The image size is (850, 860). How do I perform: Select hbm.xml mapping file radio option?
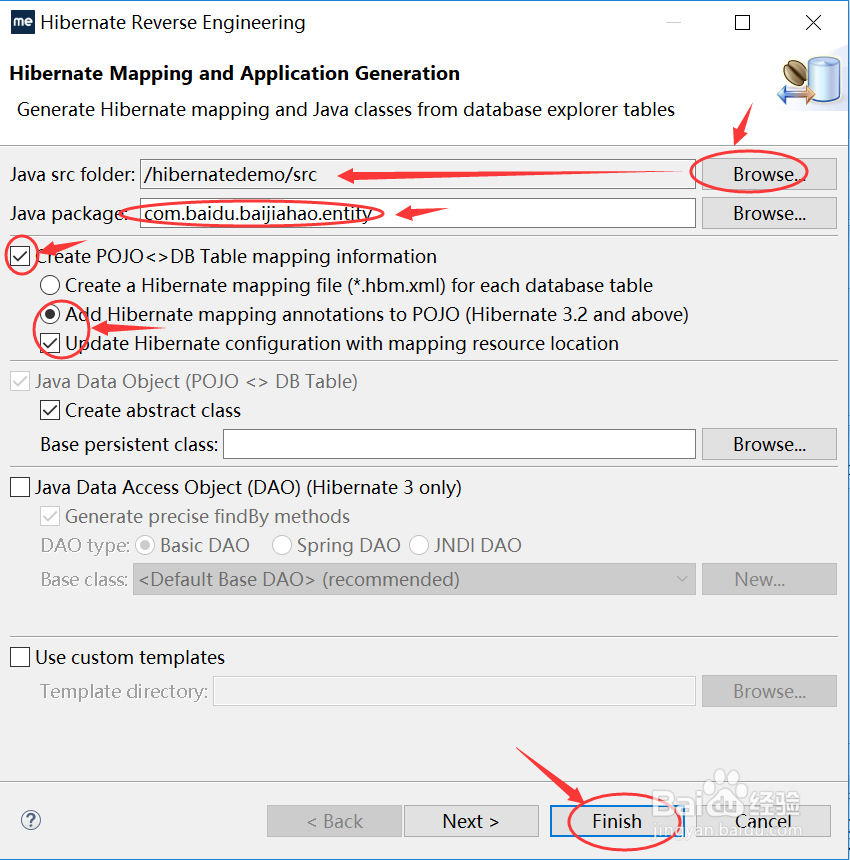(50, 285)
